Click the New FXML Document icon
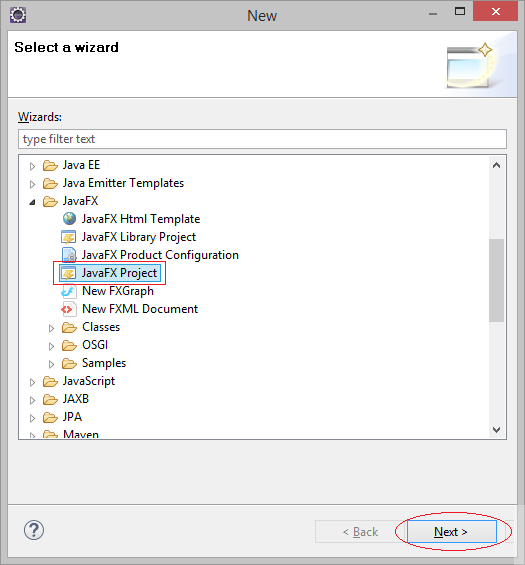Image resolution: width=525 pixels, height=565 pixels. tap(68, 309)
